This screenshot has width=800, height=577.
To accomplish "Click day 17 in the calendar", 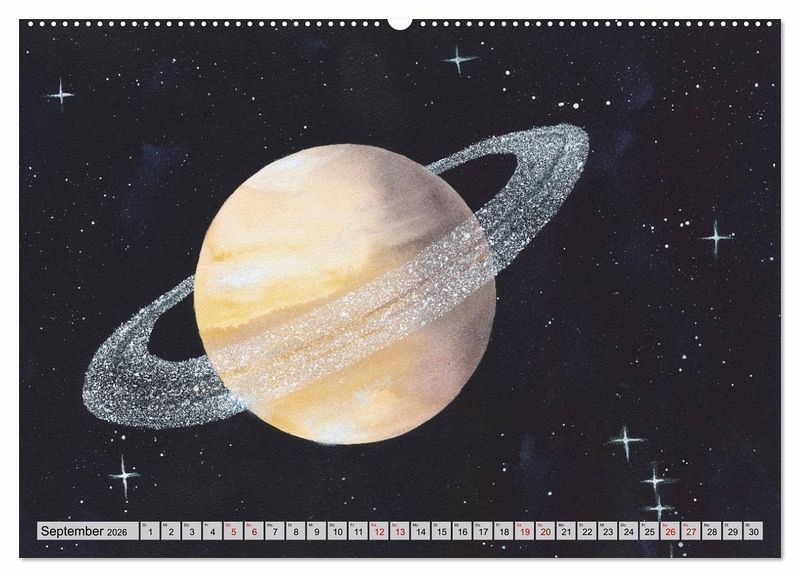I will (x=483, y=532).
